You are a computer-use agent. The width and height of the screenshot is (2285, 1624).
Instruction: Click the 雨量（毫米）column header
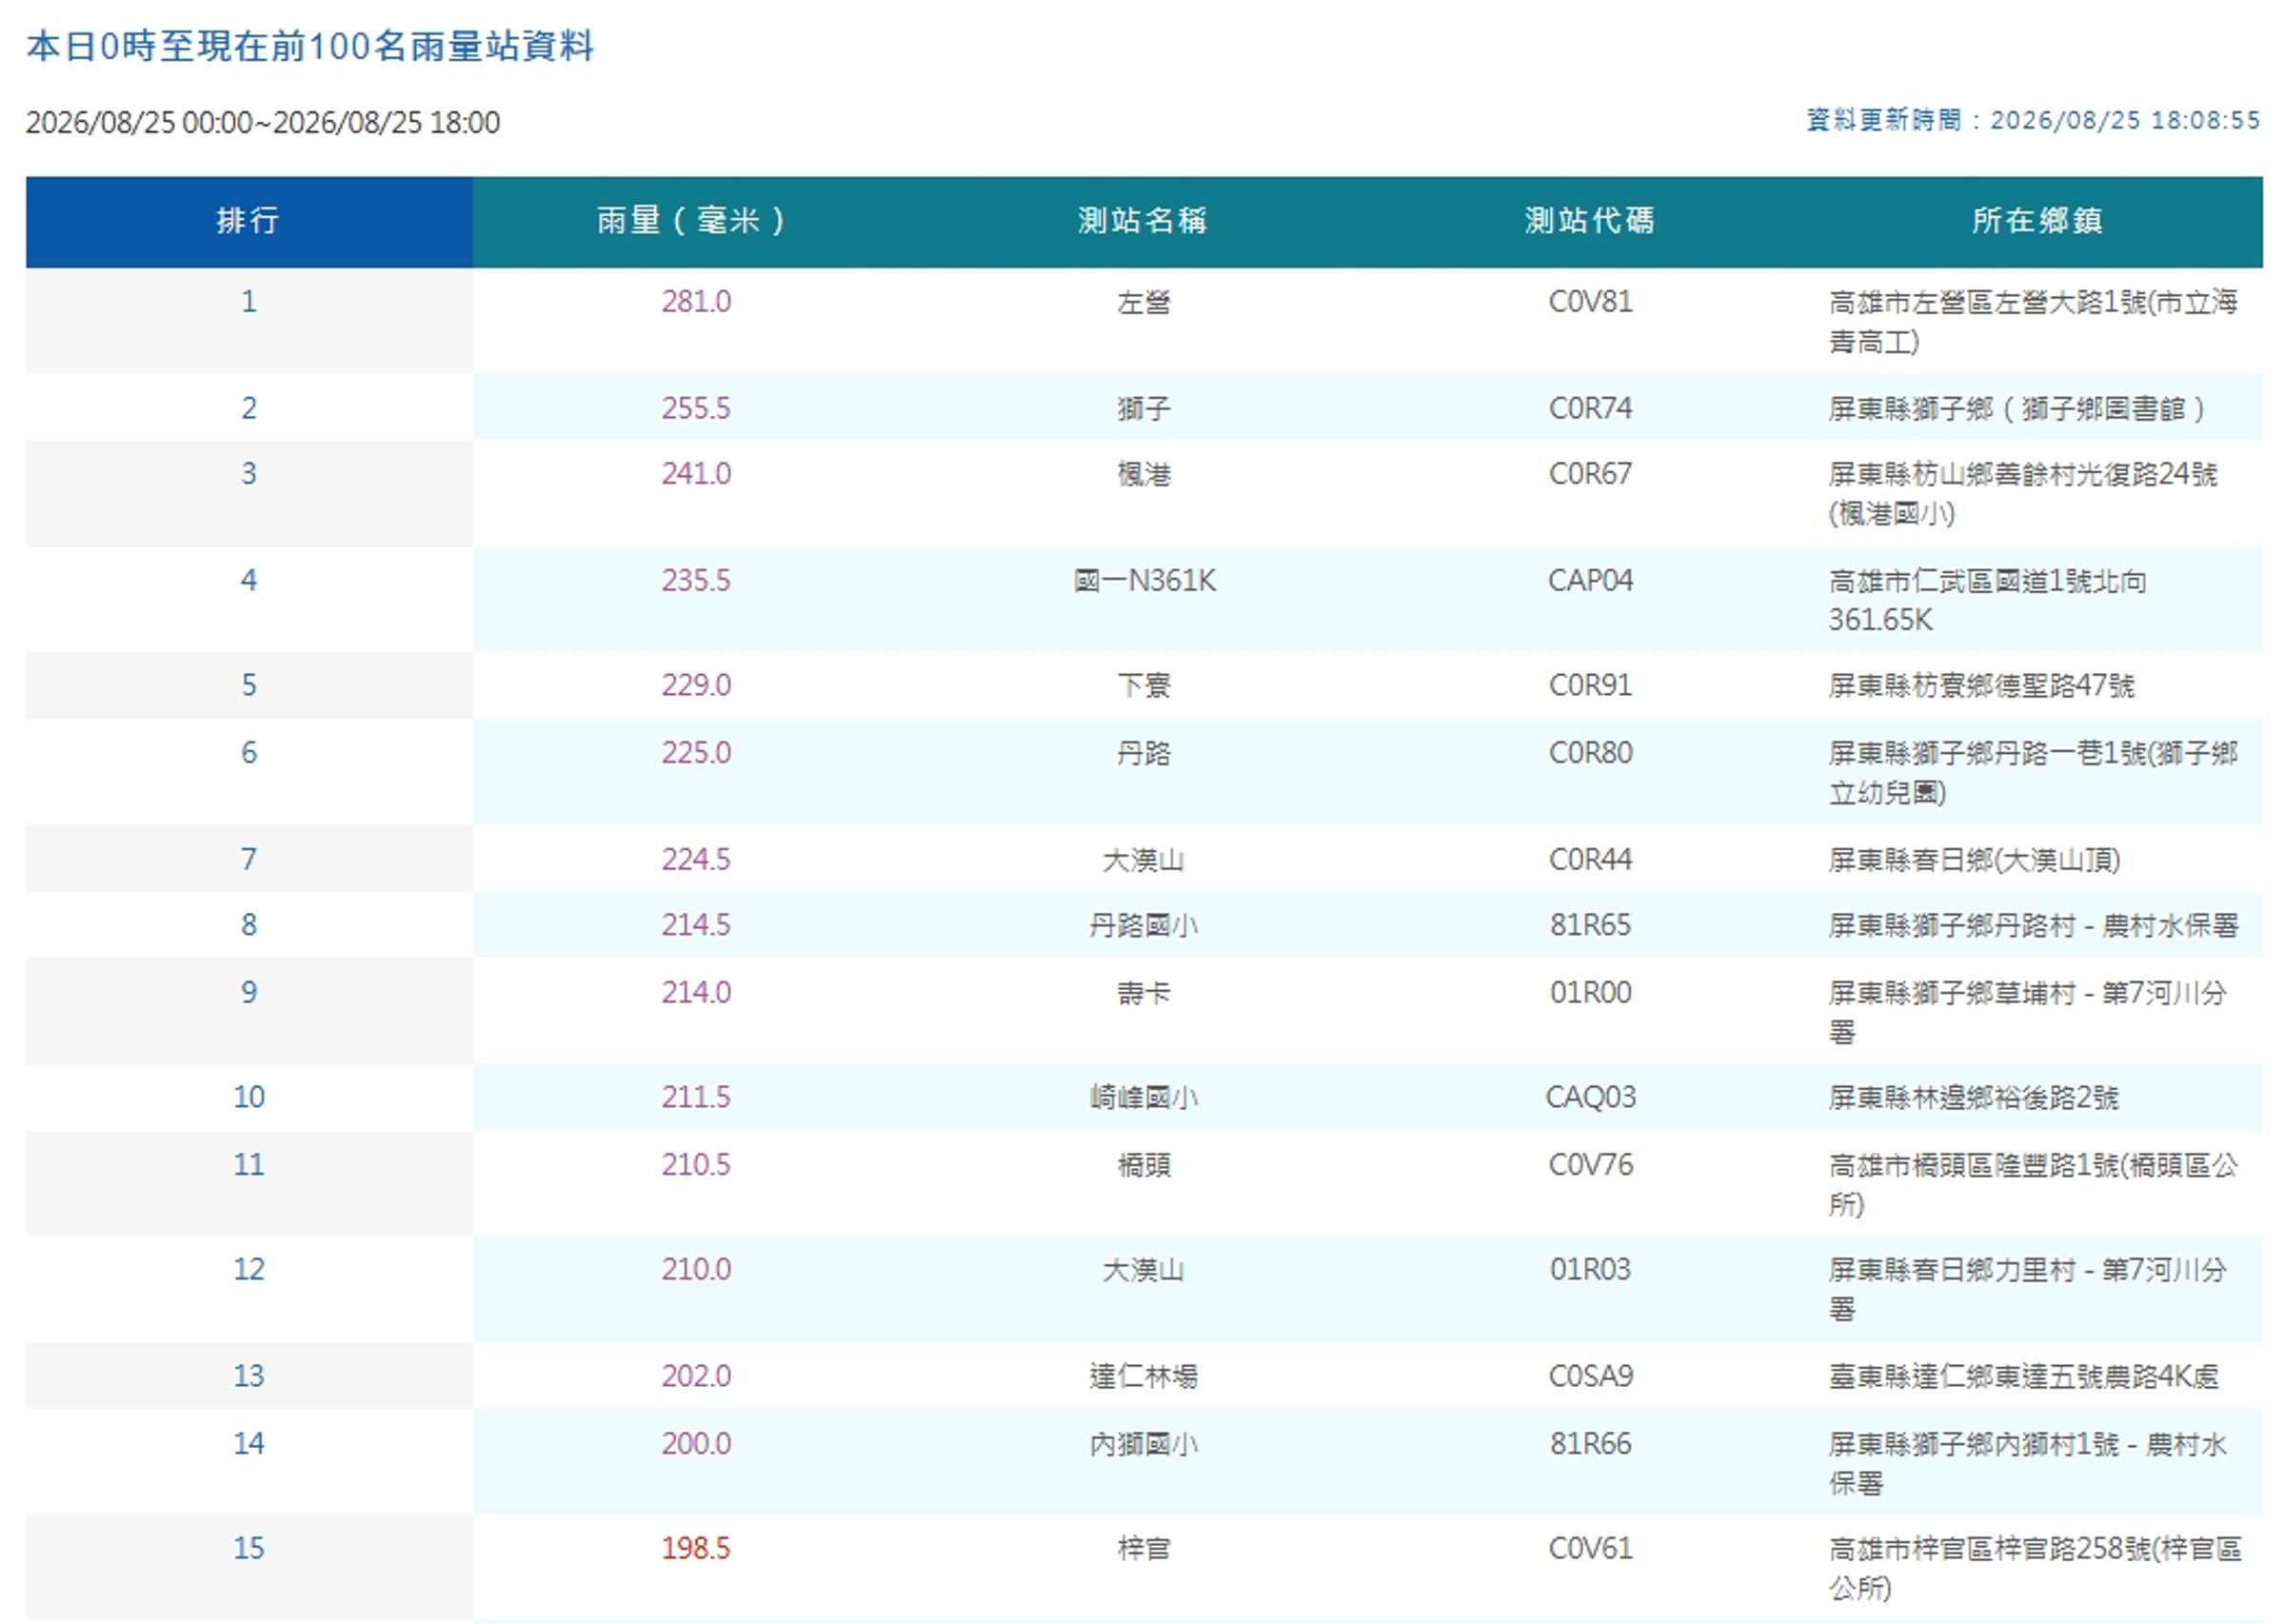(x=696, y=221)
